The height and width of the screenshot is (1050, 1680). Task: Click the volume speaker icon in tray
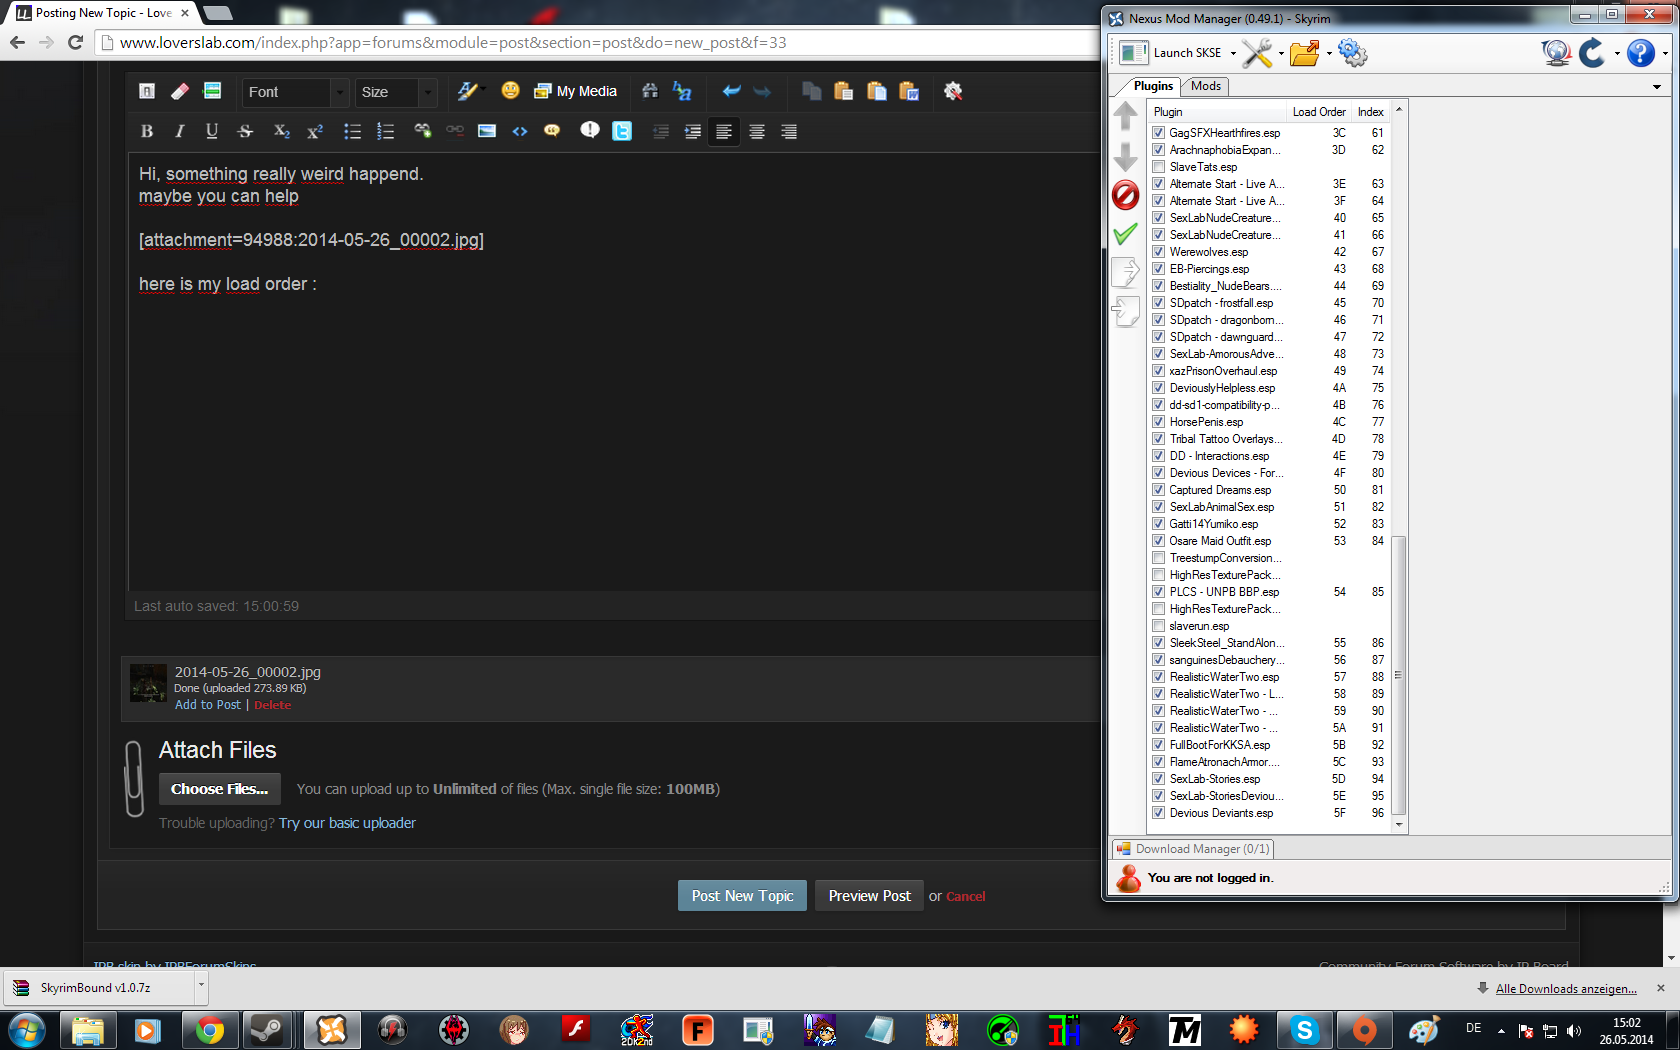(1574, 1030)
